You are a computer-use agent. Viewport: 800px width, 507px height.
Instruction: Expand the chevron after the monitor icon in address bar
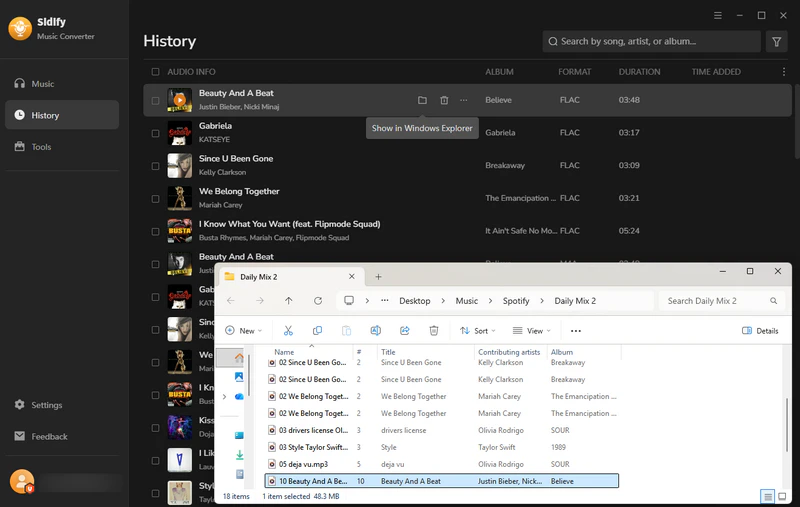(x=367, y=301)
